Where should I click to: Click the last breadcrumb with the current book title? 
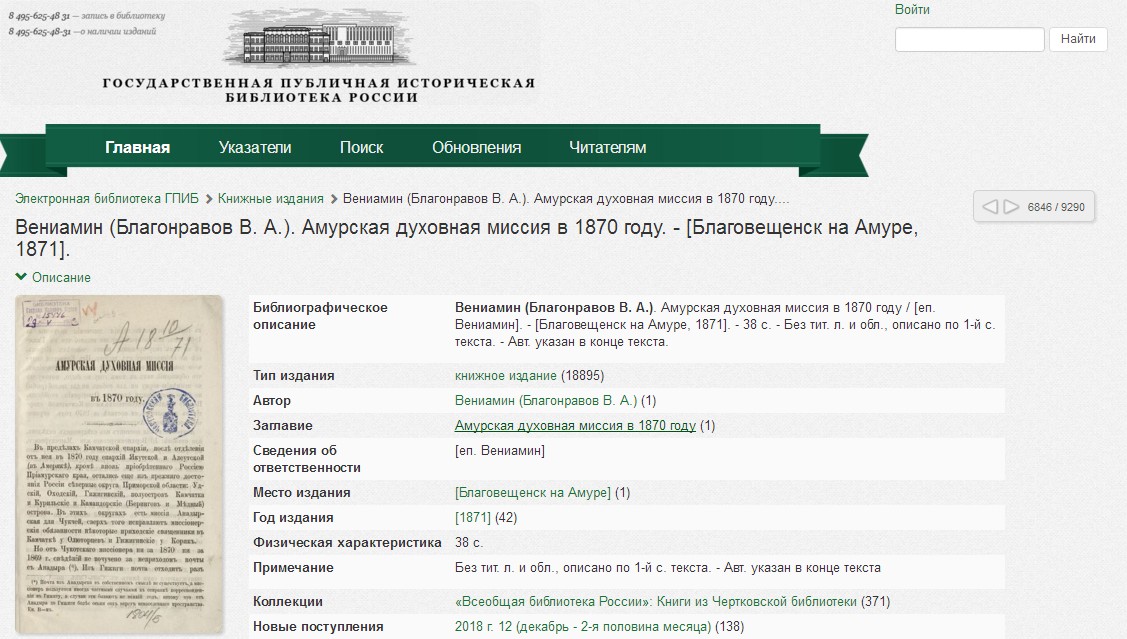pyautogui.click(x=566, y=198)
